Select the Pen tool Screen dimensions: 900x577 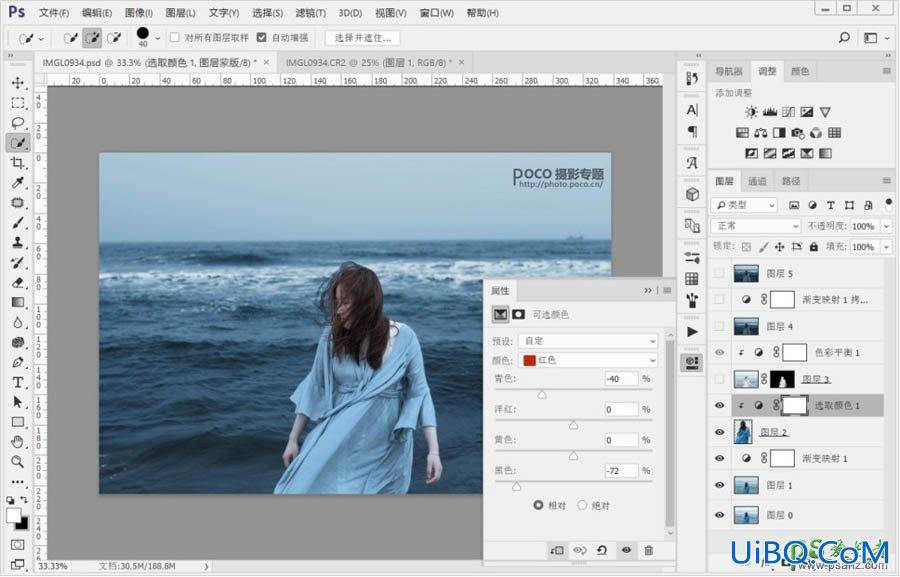point(18,362)
